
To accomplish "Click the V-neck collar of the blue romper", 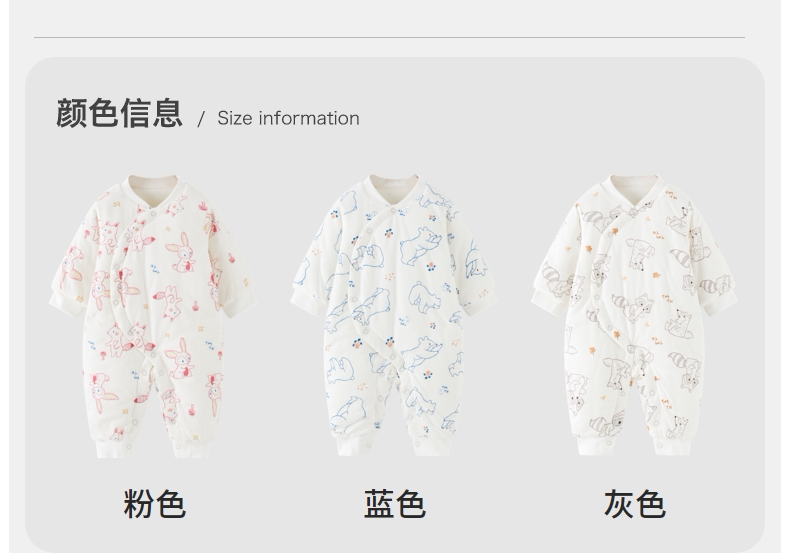I will click(x=393, y=193).
